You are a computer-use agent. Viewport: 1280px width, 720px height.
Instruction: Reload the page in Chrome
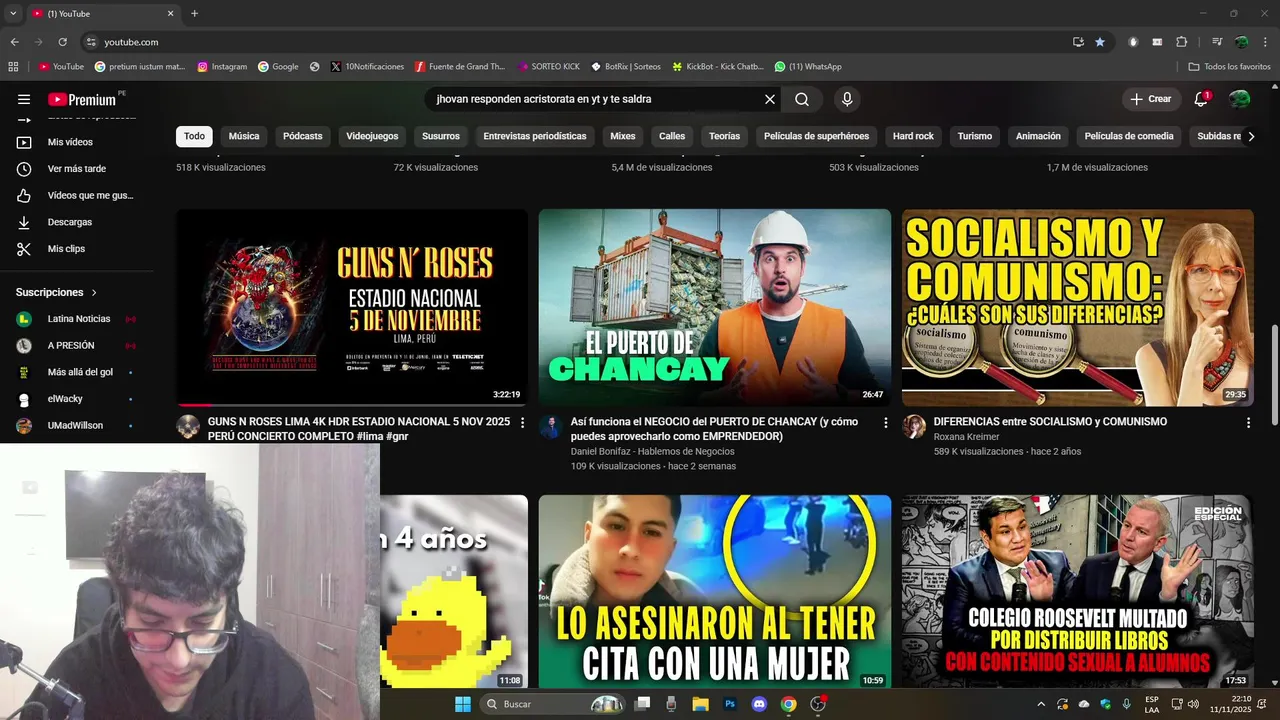62,42
